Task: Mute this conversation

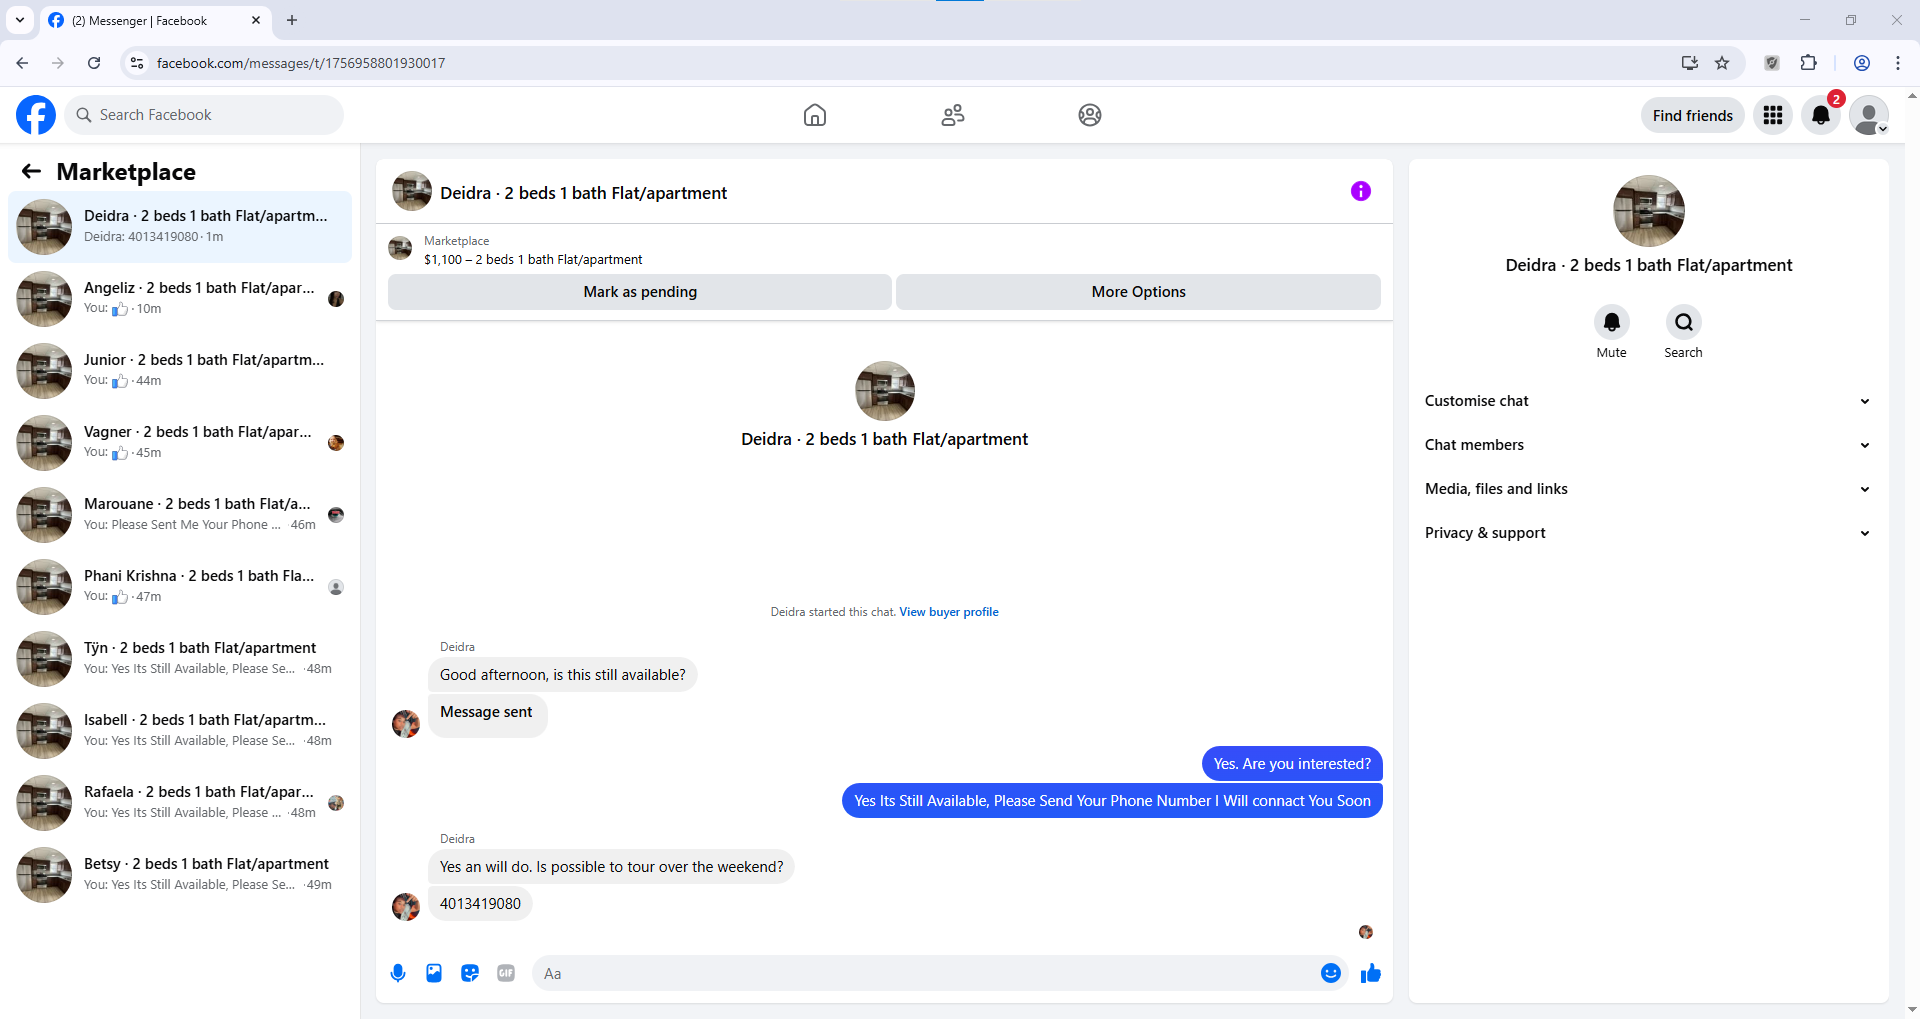Action: click(1612, 322)
